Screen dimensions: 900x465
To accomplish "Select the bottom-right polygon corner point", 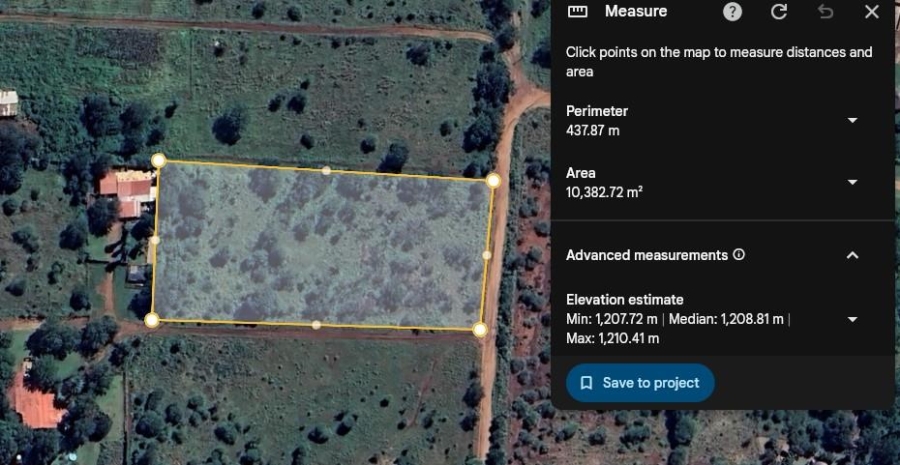I will click(480, 329).
